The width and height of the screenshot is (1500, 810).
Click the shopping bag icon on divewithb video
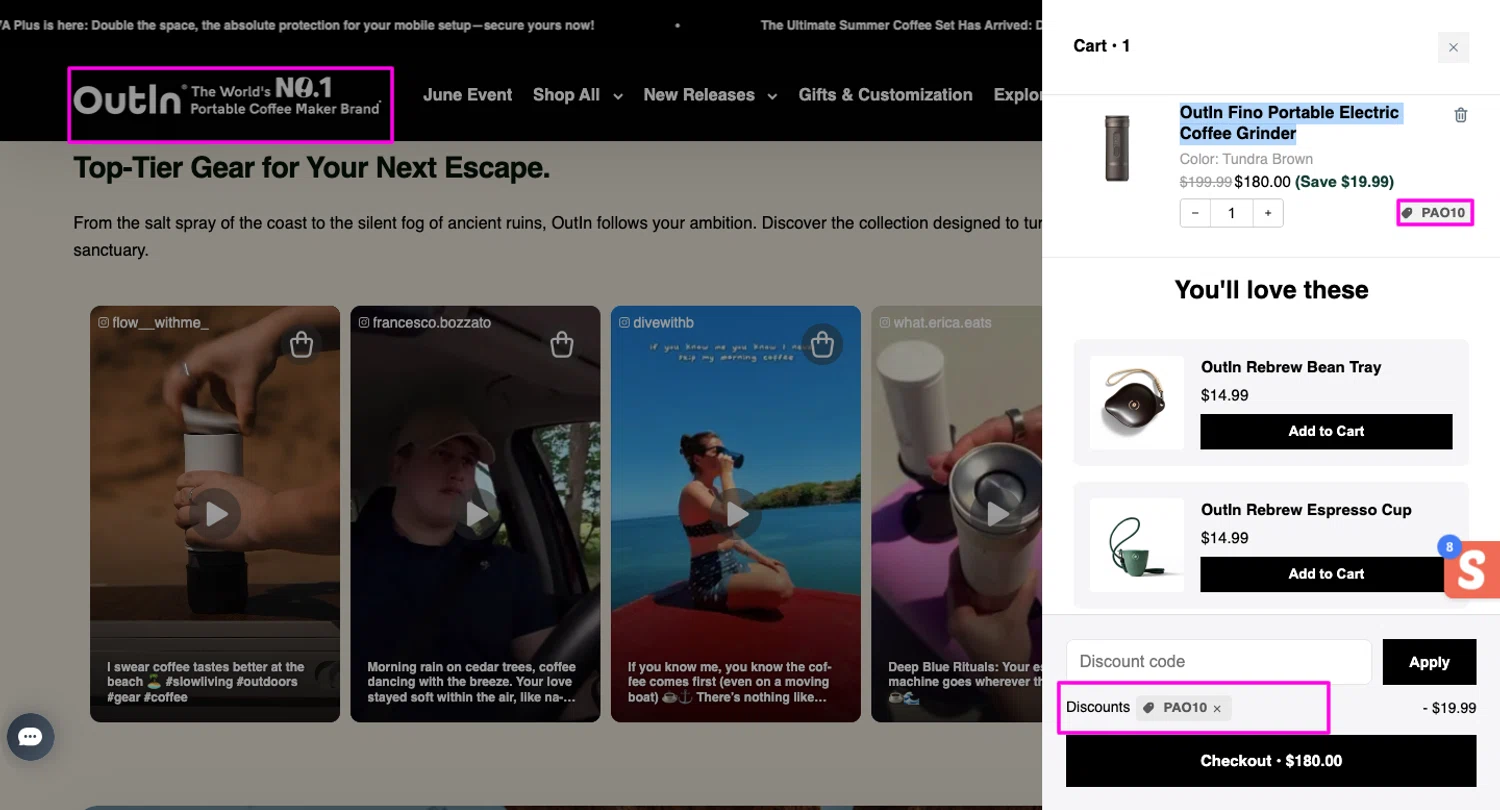click(822, 345)
